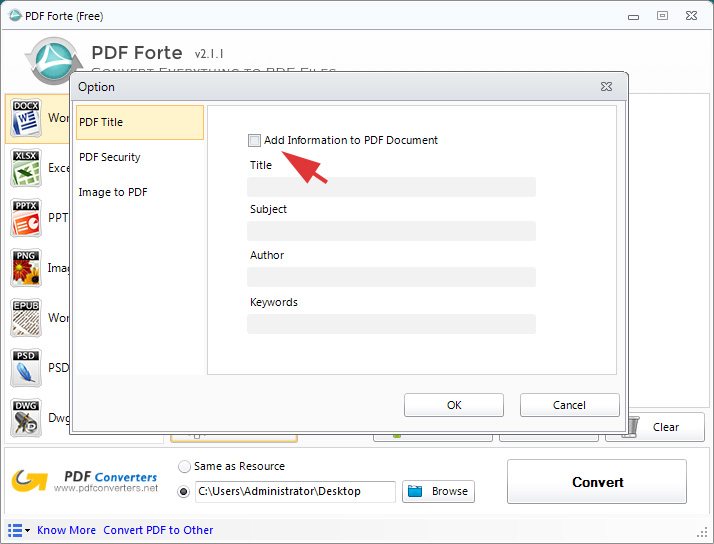Click the output path field C:\Users\Administrator\Desktop
The height and width of the screenshot is (544, 714).
295,492
